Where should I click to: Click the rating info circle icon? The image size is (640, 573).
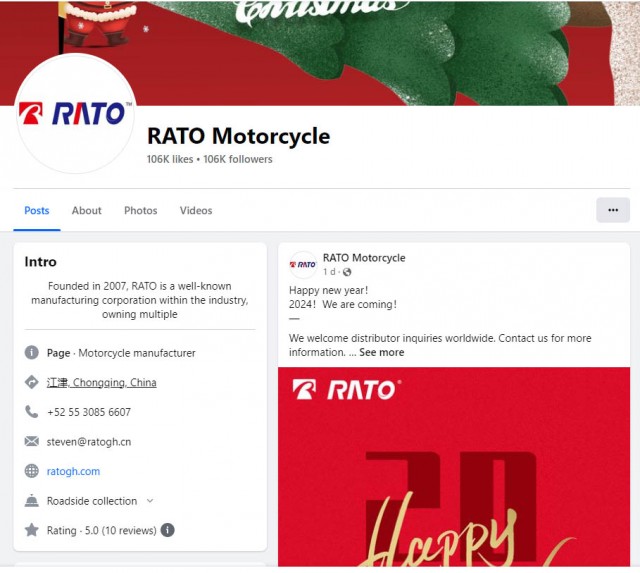(167, 530)
